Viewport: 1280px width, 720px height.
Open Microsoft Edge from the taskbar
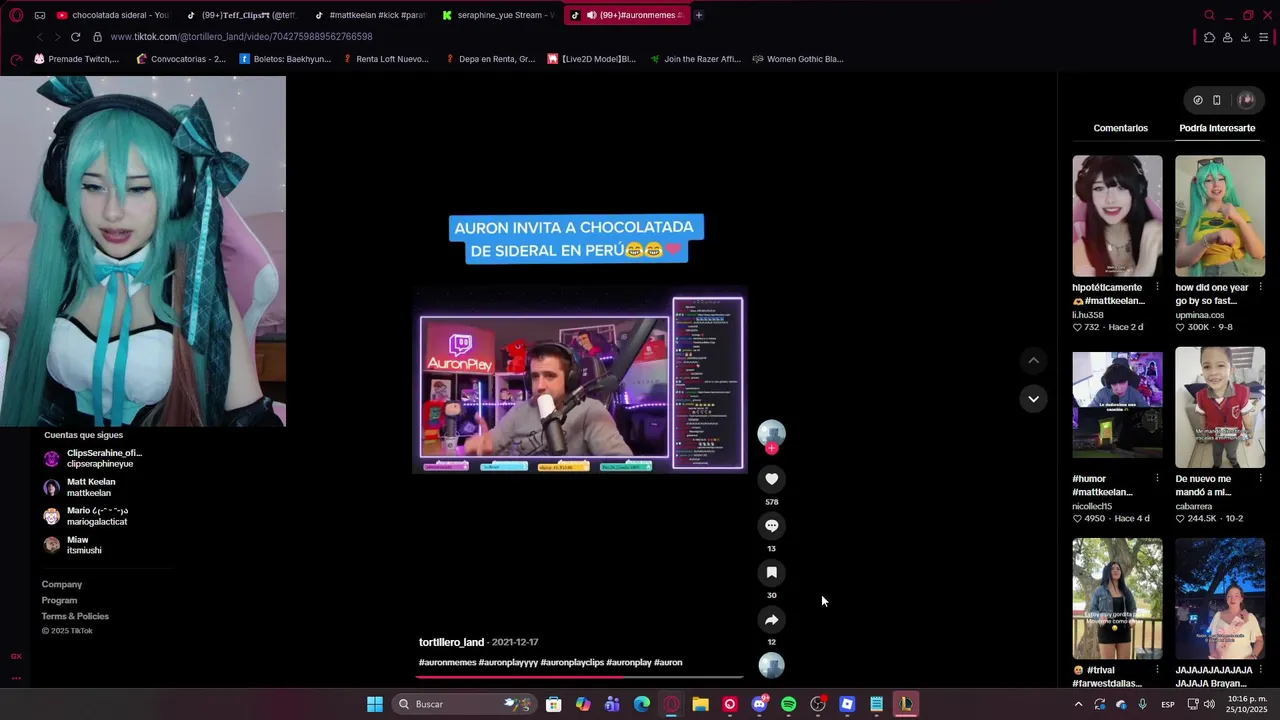[x=642, y=704]
